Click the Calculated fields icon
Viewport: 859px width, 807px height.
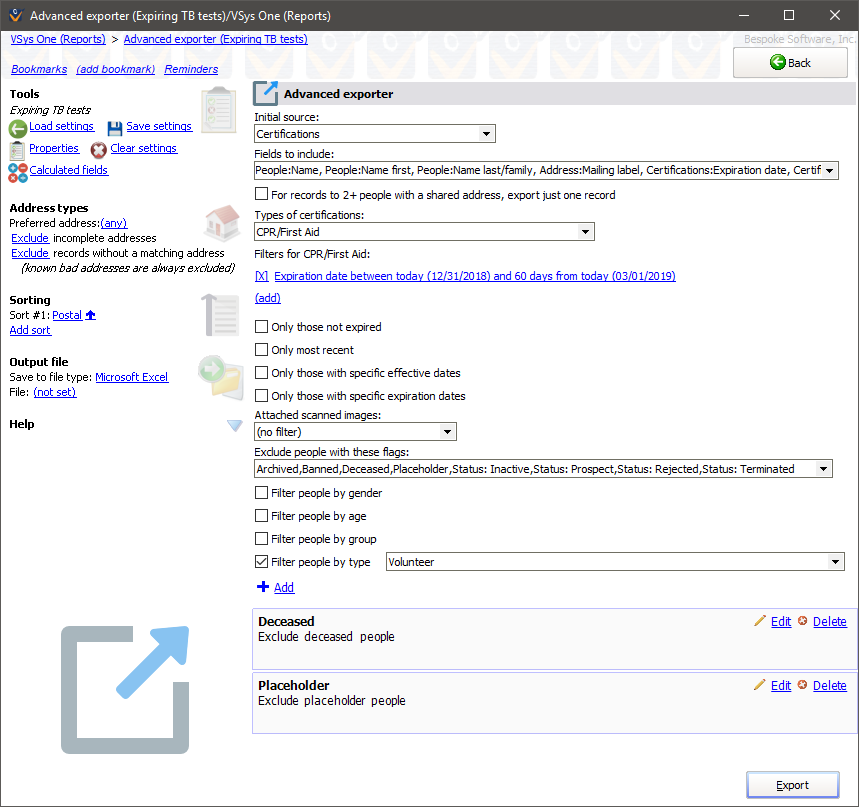pos(16,170)
